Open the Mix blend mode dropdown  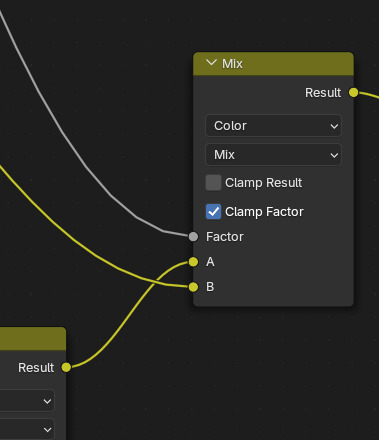(273, 155)
